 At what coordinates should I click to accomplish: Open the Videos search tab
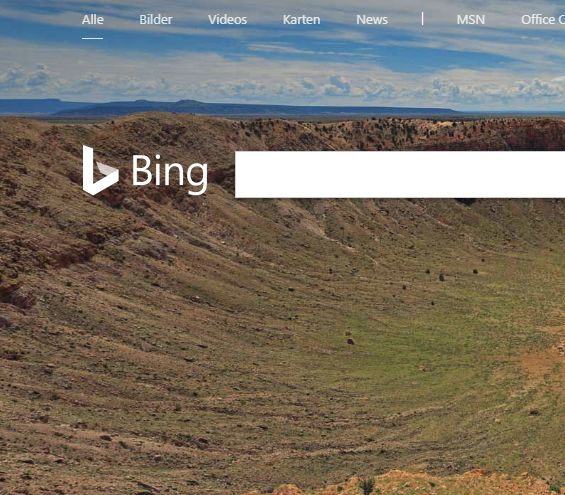(x=227, y=19)
